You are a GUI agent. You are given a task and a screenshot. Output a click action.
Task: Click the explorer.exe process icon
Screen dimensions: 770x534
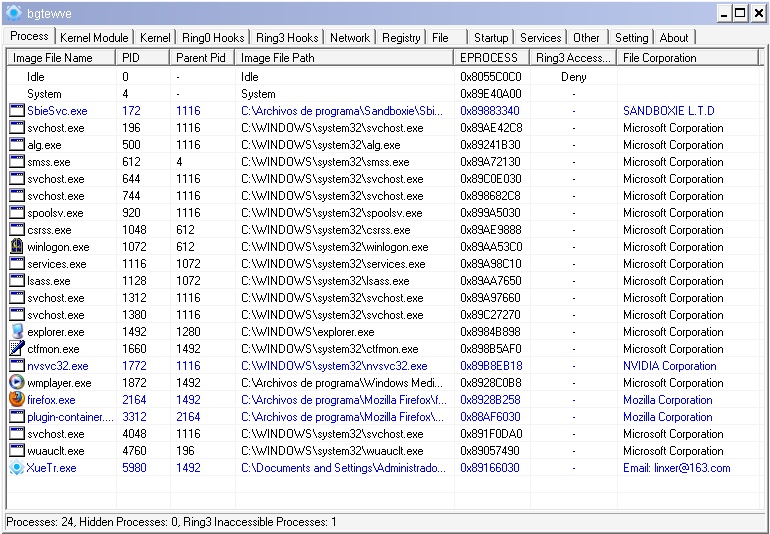pyautogui.click(x=17, y=332)
